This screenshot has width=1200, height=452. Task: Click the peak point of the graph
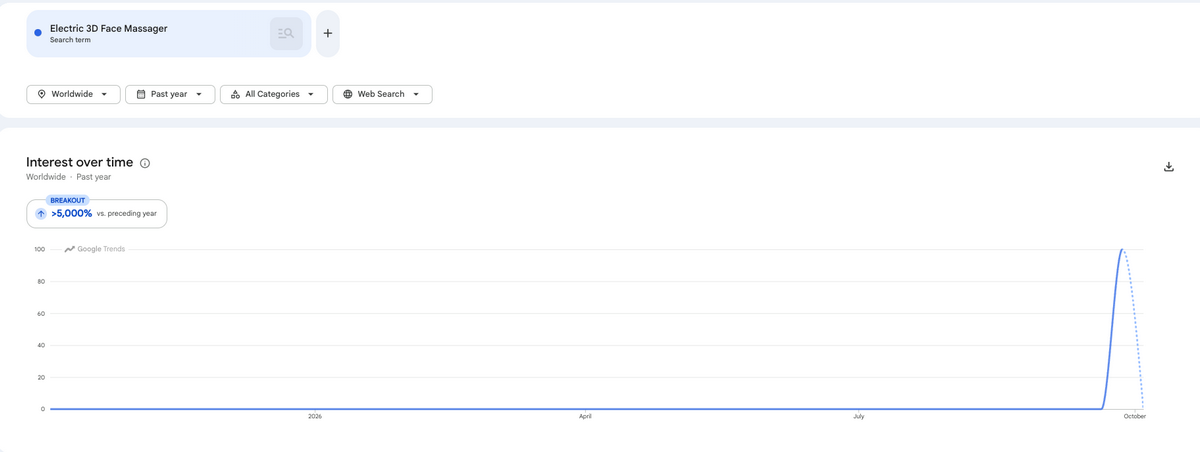pyautogui.click(x=1122, y=250)
